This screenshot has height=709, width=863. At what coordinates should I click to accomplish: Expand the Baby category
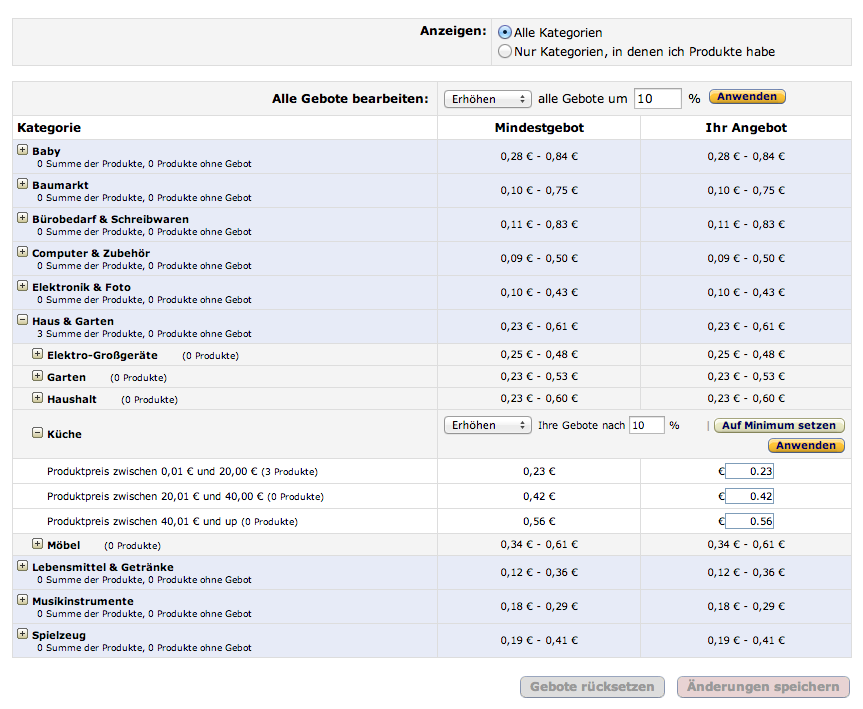tap(23, 150)
